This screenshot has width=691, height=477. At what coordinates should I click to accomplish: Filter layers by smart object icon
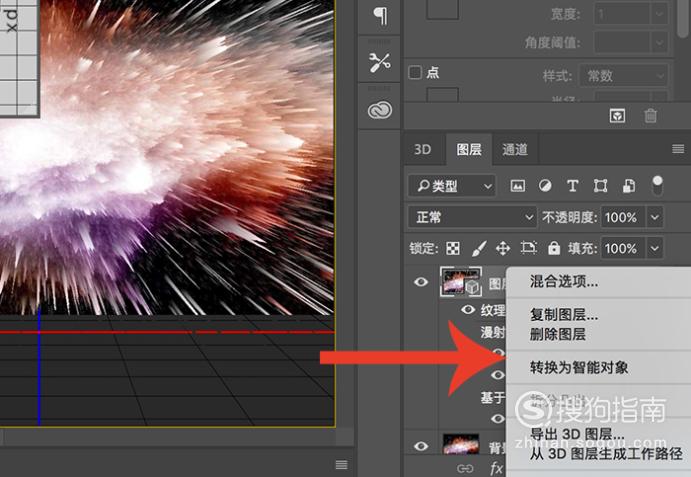pyautogui.click(x=629, y=186)
